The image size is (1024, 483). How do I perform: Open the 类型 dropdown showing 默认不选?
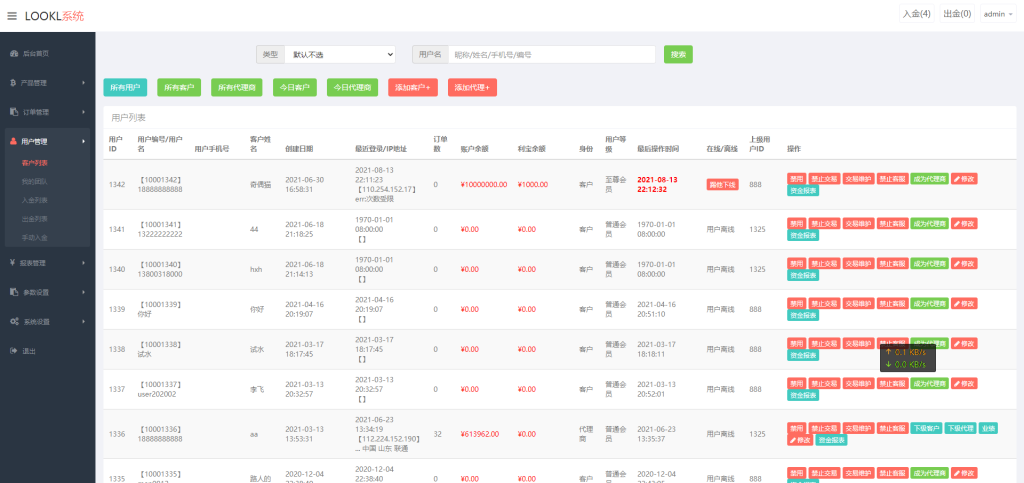coord(339,54)
